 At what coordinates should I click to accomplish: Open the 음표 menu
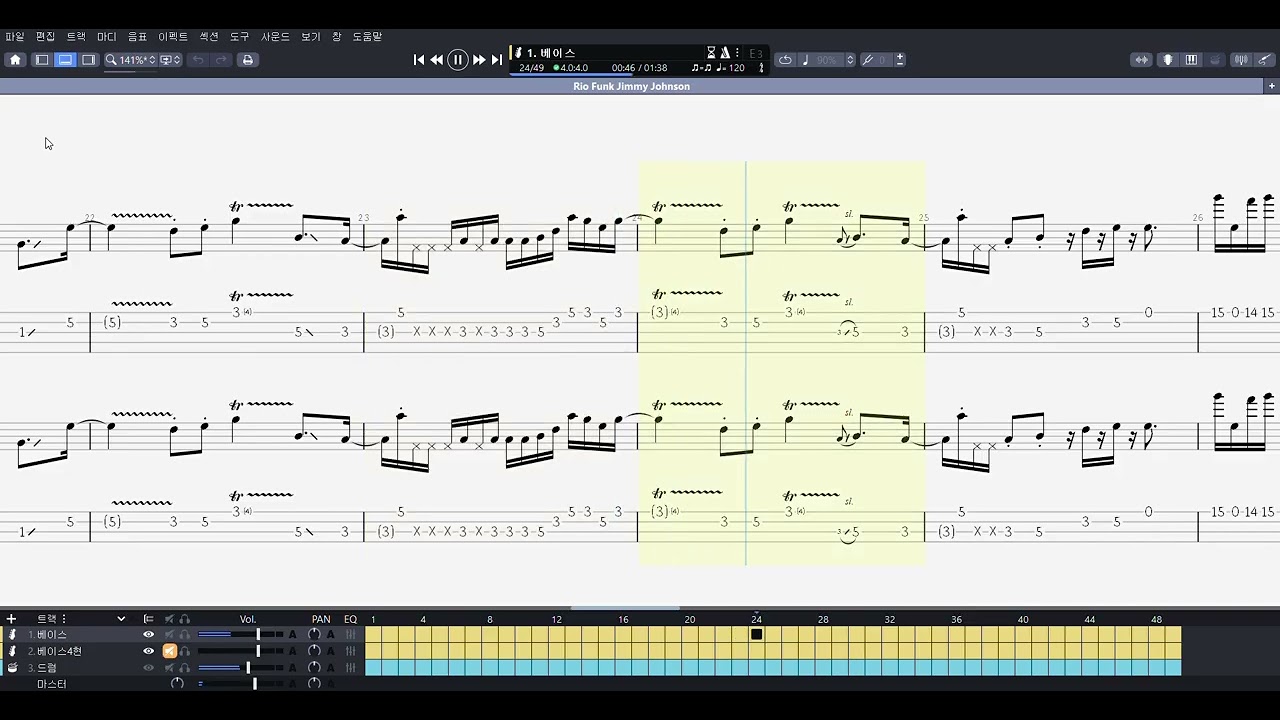137,37
